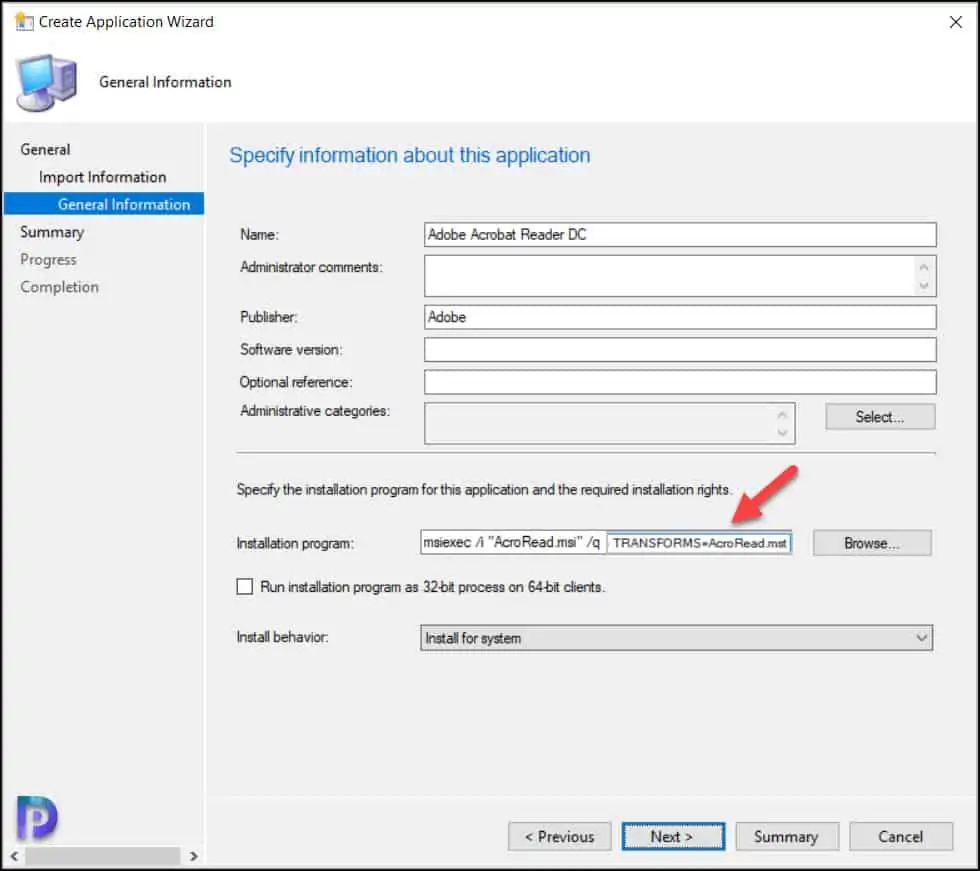The width and height of the screenshot is (980, 871).
Task: Click the heading 'Specify information about this application'
Action: (409, 155)
